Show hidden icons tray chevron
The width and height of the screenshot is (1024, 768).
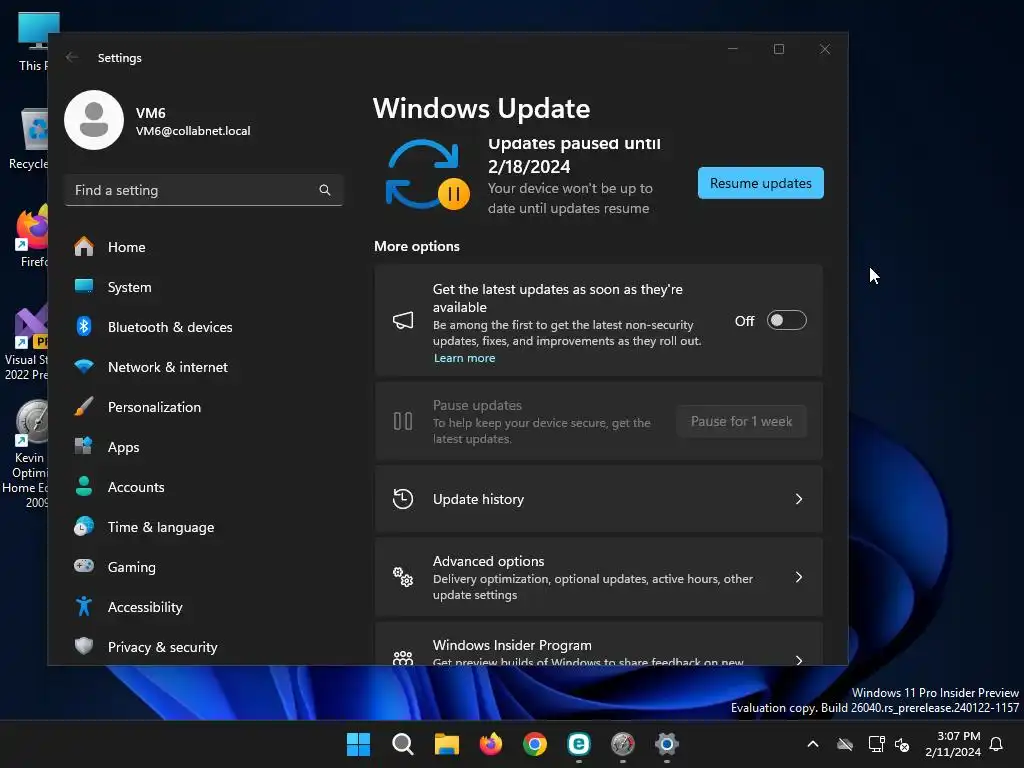813,744
